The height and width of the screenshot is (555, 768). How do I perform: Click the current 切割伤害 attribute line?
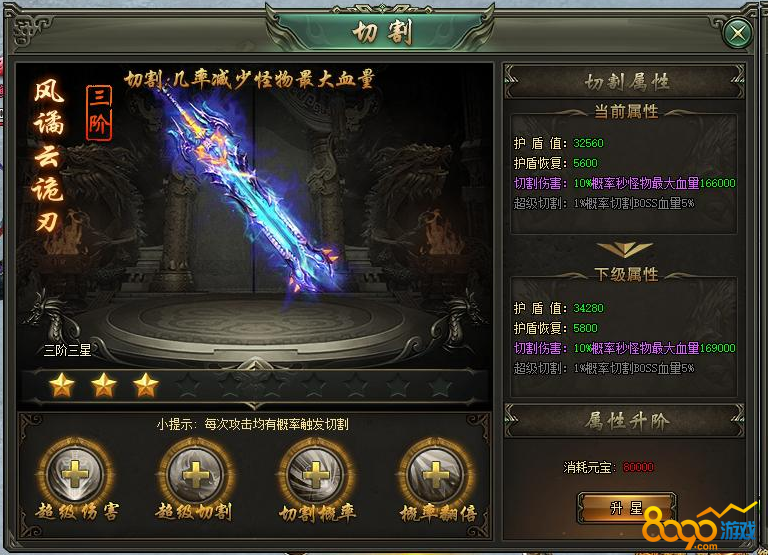[624, 183]
